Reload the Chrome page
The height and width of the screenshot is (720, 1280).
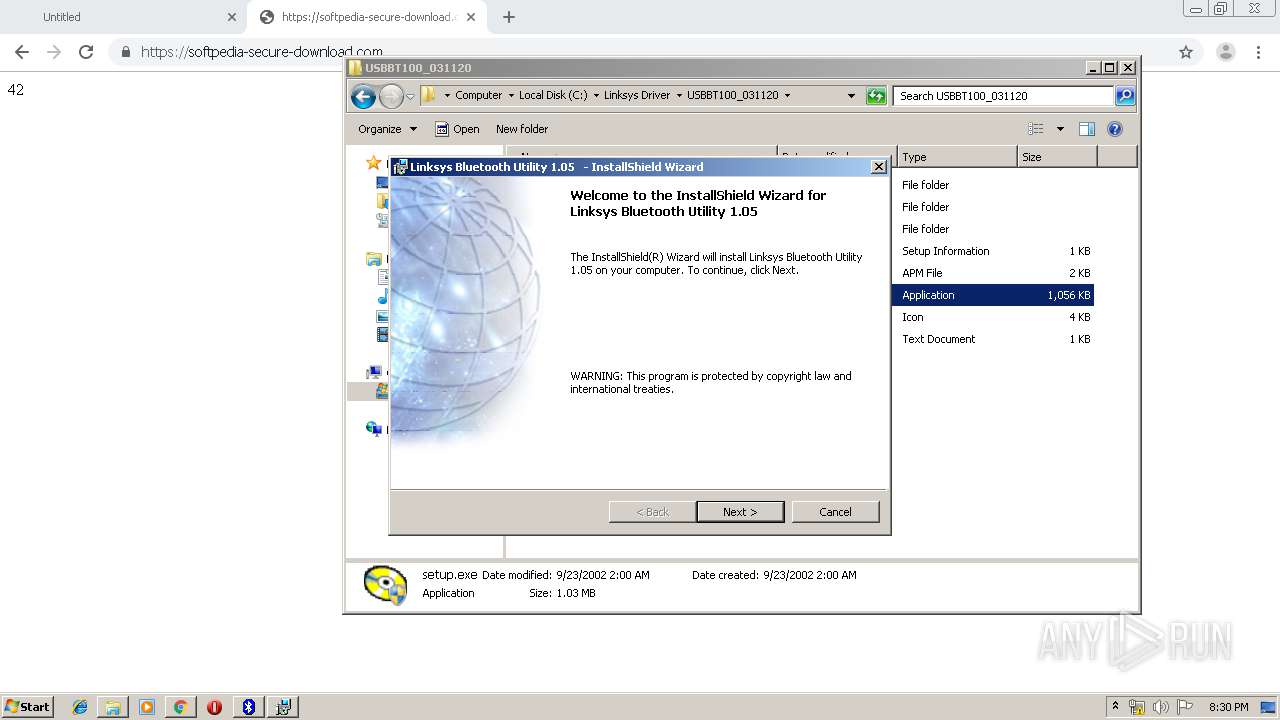click(86, 52)
